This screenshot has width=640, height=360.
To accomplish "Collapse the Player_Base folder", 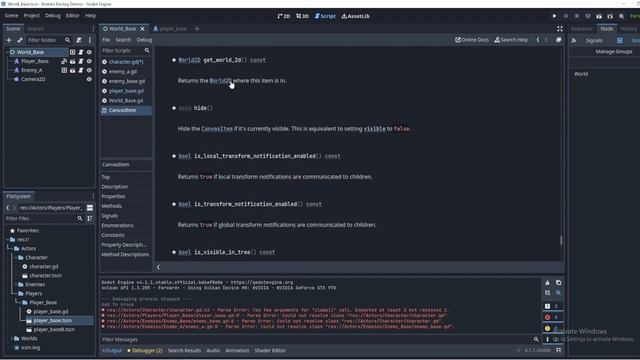I will coord(20,302).
